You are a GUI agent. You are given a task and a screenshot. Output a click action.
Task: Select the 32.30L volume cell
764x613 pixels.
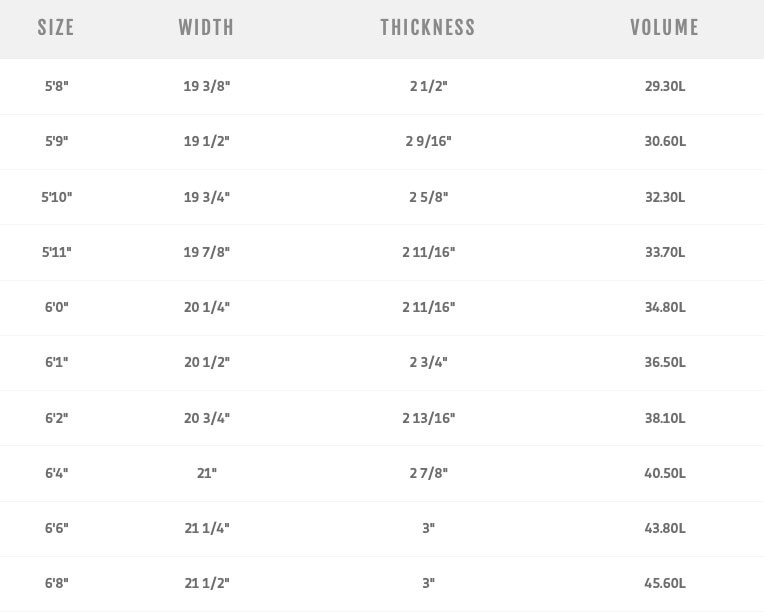click(x=665, y=197)
